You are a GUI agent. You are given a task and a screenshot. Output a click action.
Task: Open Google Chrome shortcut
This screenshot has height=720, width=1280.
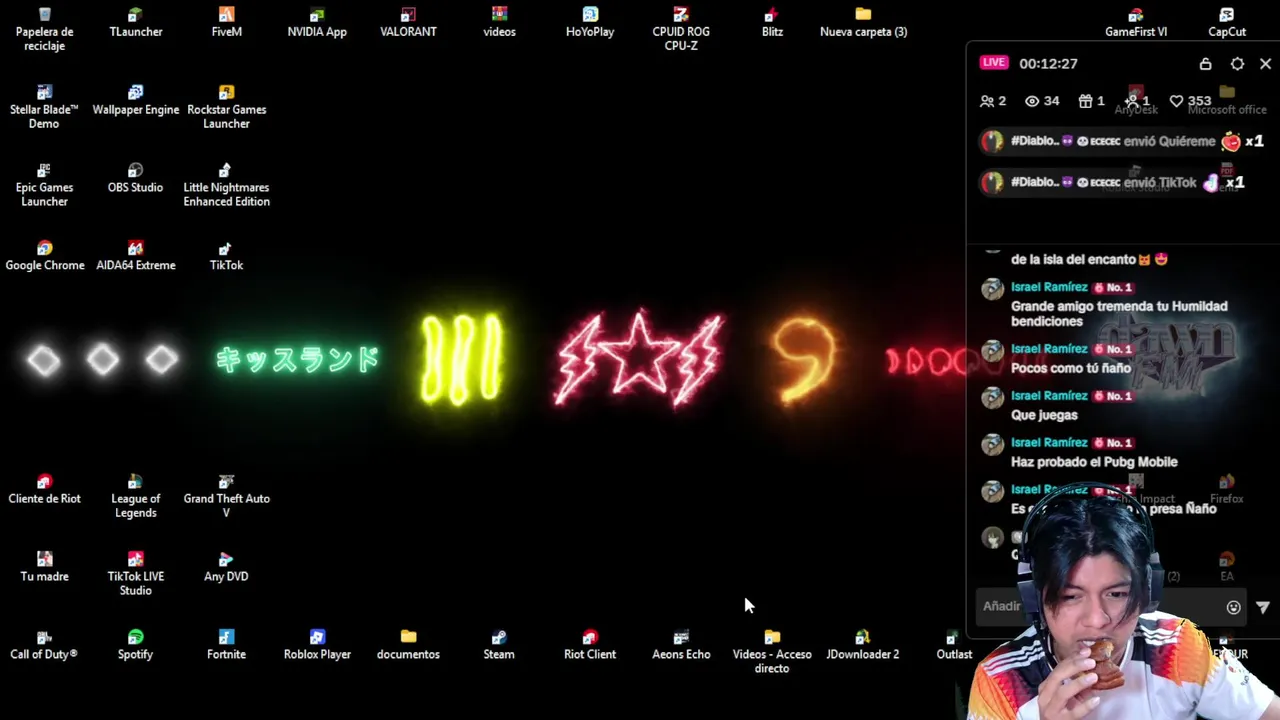click(x=44, y=256)
